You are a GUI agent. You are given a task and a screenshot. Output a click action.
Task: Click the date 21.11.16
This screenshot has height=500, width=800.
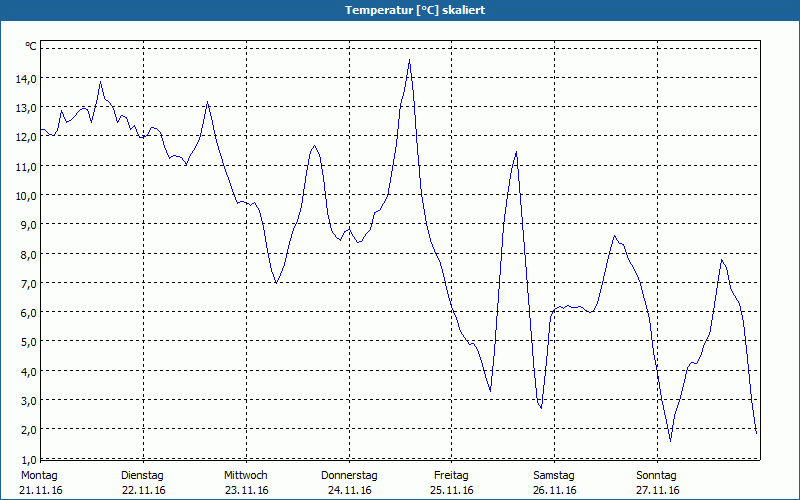click(x=41, y=490)
